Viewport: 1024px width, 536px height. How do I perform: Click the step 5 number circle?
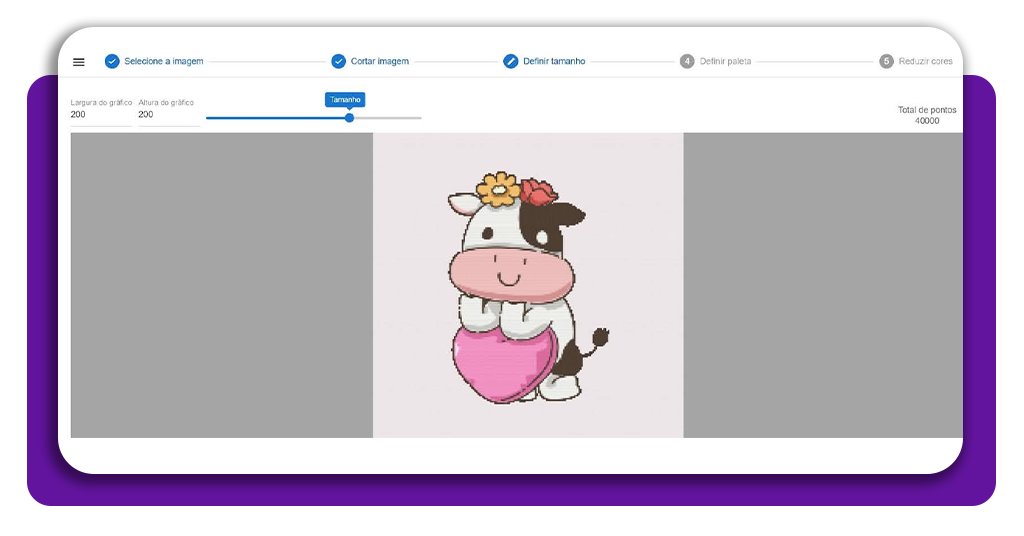pos(886,61)
